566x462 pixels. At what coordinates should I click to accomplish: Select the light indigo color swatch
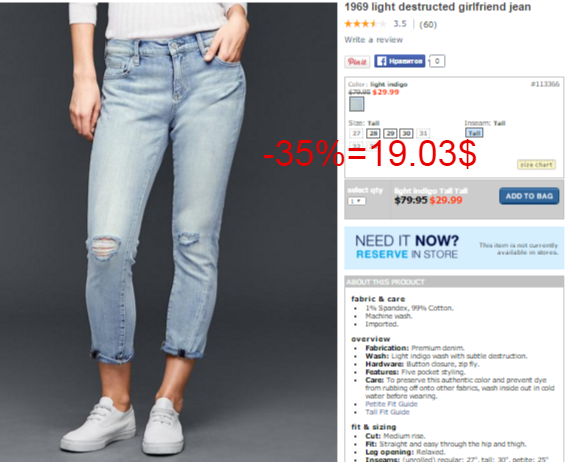pyautogui.click(x=357, y=104)
